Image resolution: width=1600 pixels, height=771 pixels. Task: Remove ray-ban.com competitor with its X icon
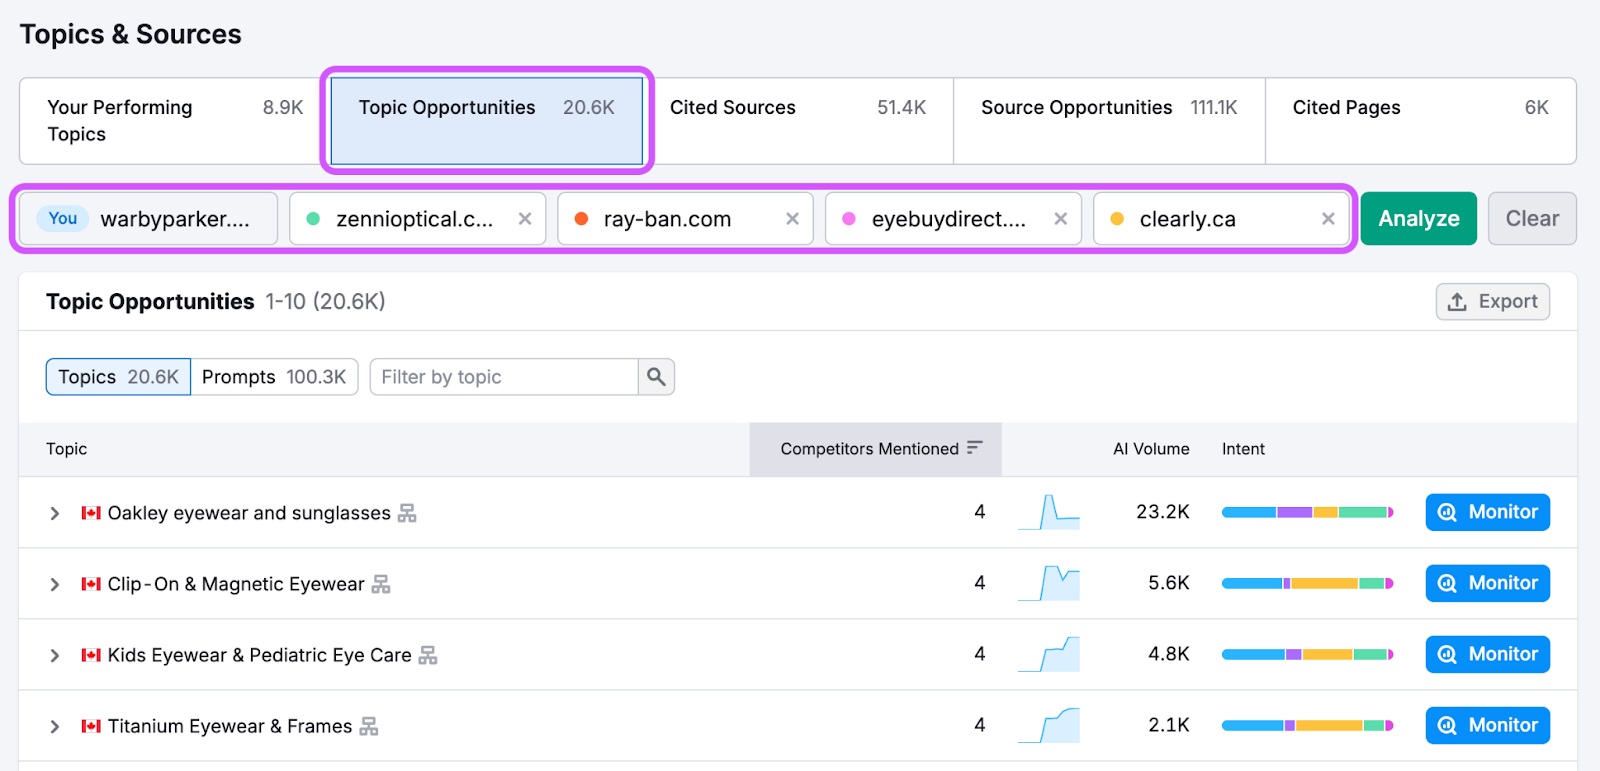tap(792, 219)
